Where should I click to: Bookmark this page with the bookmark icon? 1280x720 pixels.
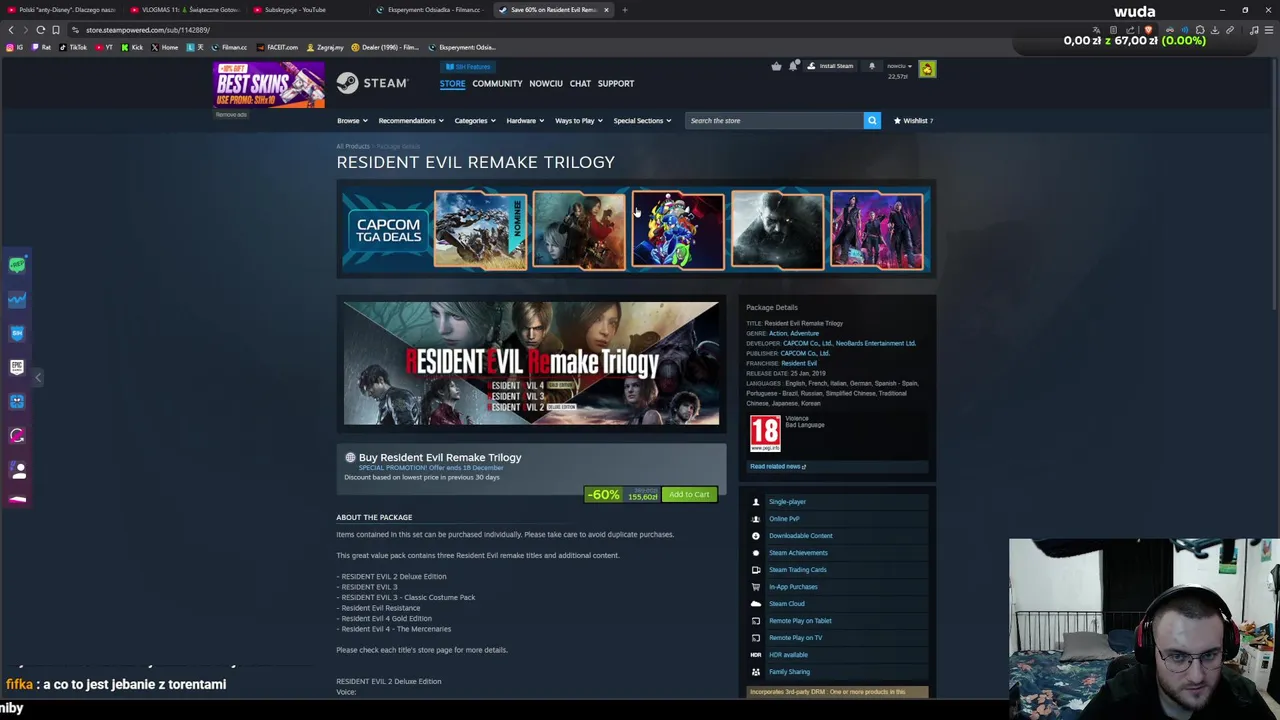pyautogui.click(x=56, y=30)
